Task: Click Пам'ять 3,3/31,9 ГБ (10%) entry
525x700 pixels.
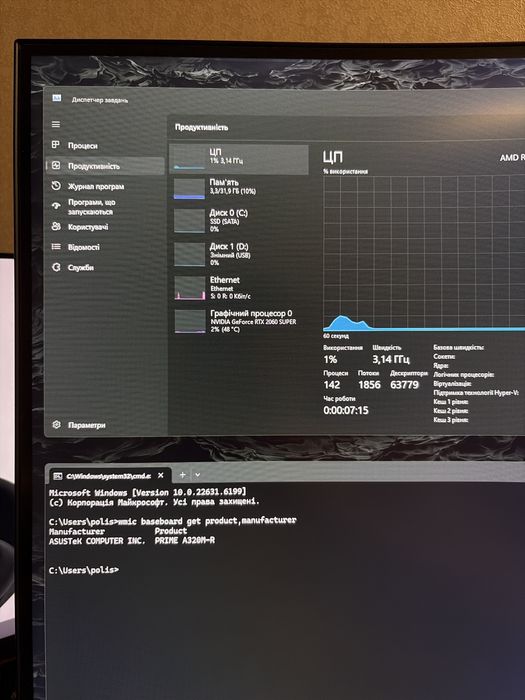Action: tap(239, 189)
